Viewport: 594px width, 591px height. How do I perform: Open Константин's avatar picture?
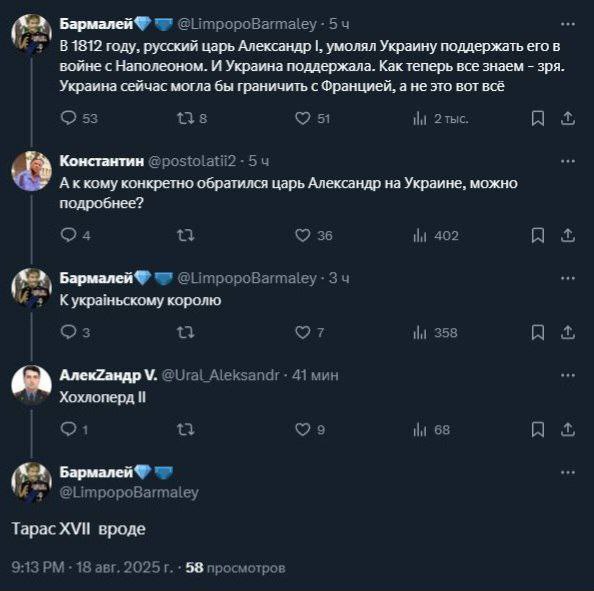[31, 171]
